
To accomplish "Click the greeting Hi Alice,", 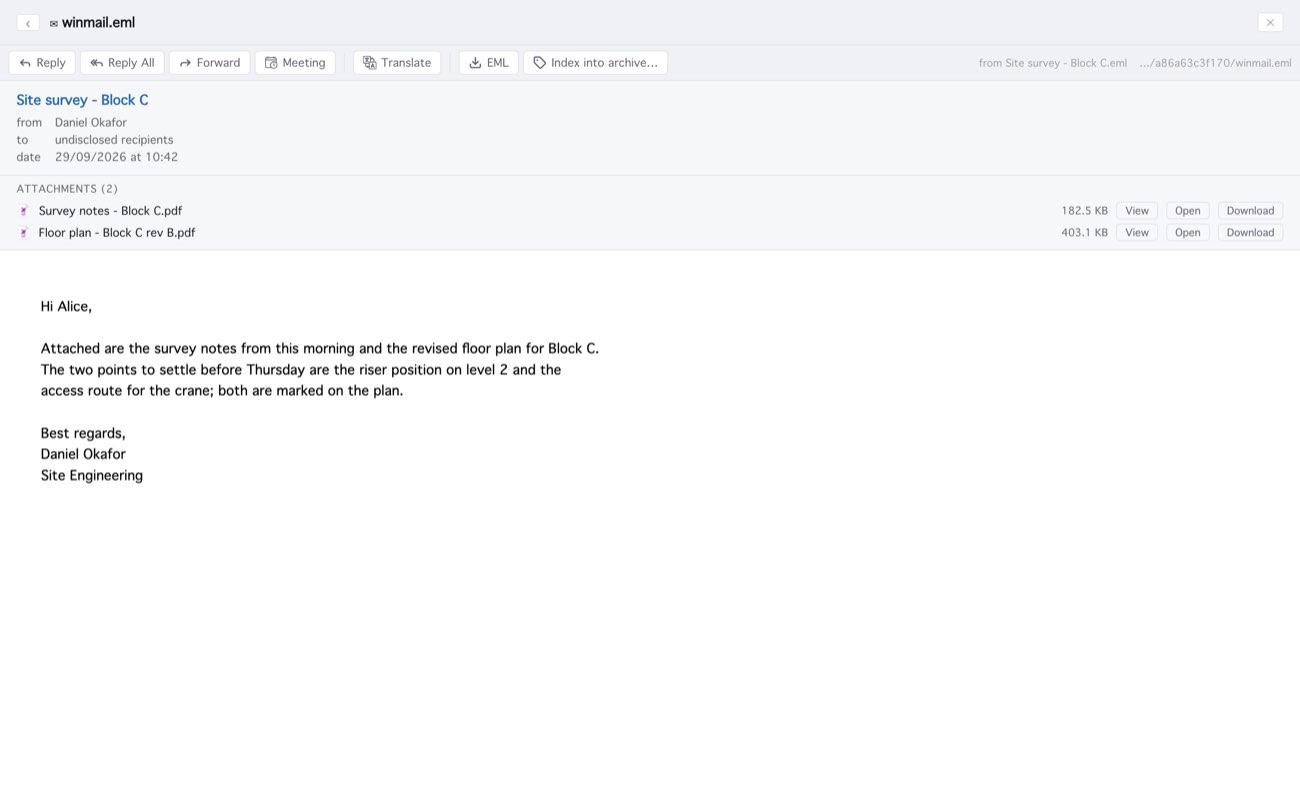I will (x=66, y=307).
